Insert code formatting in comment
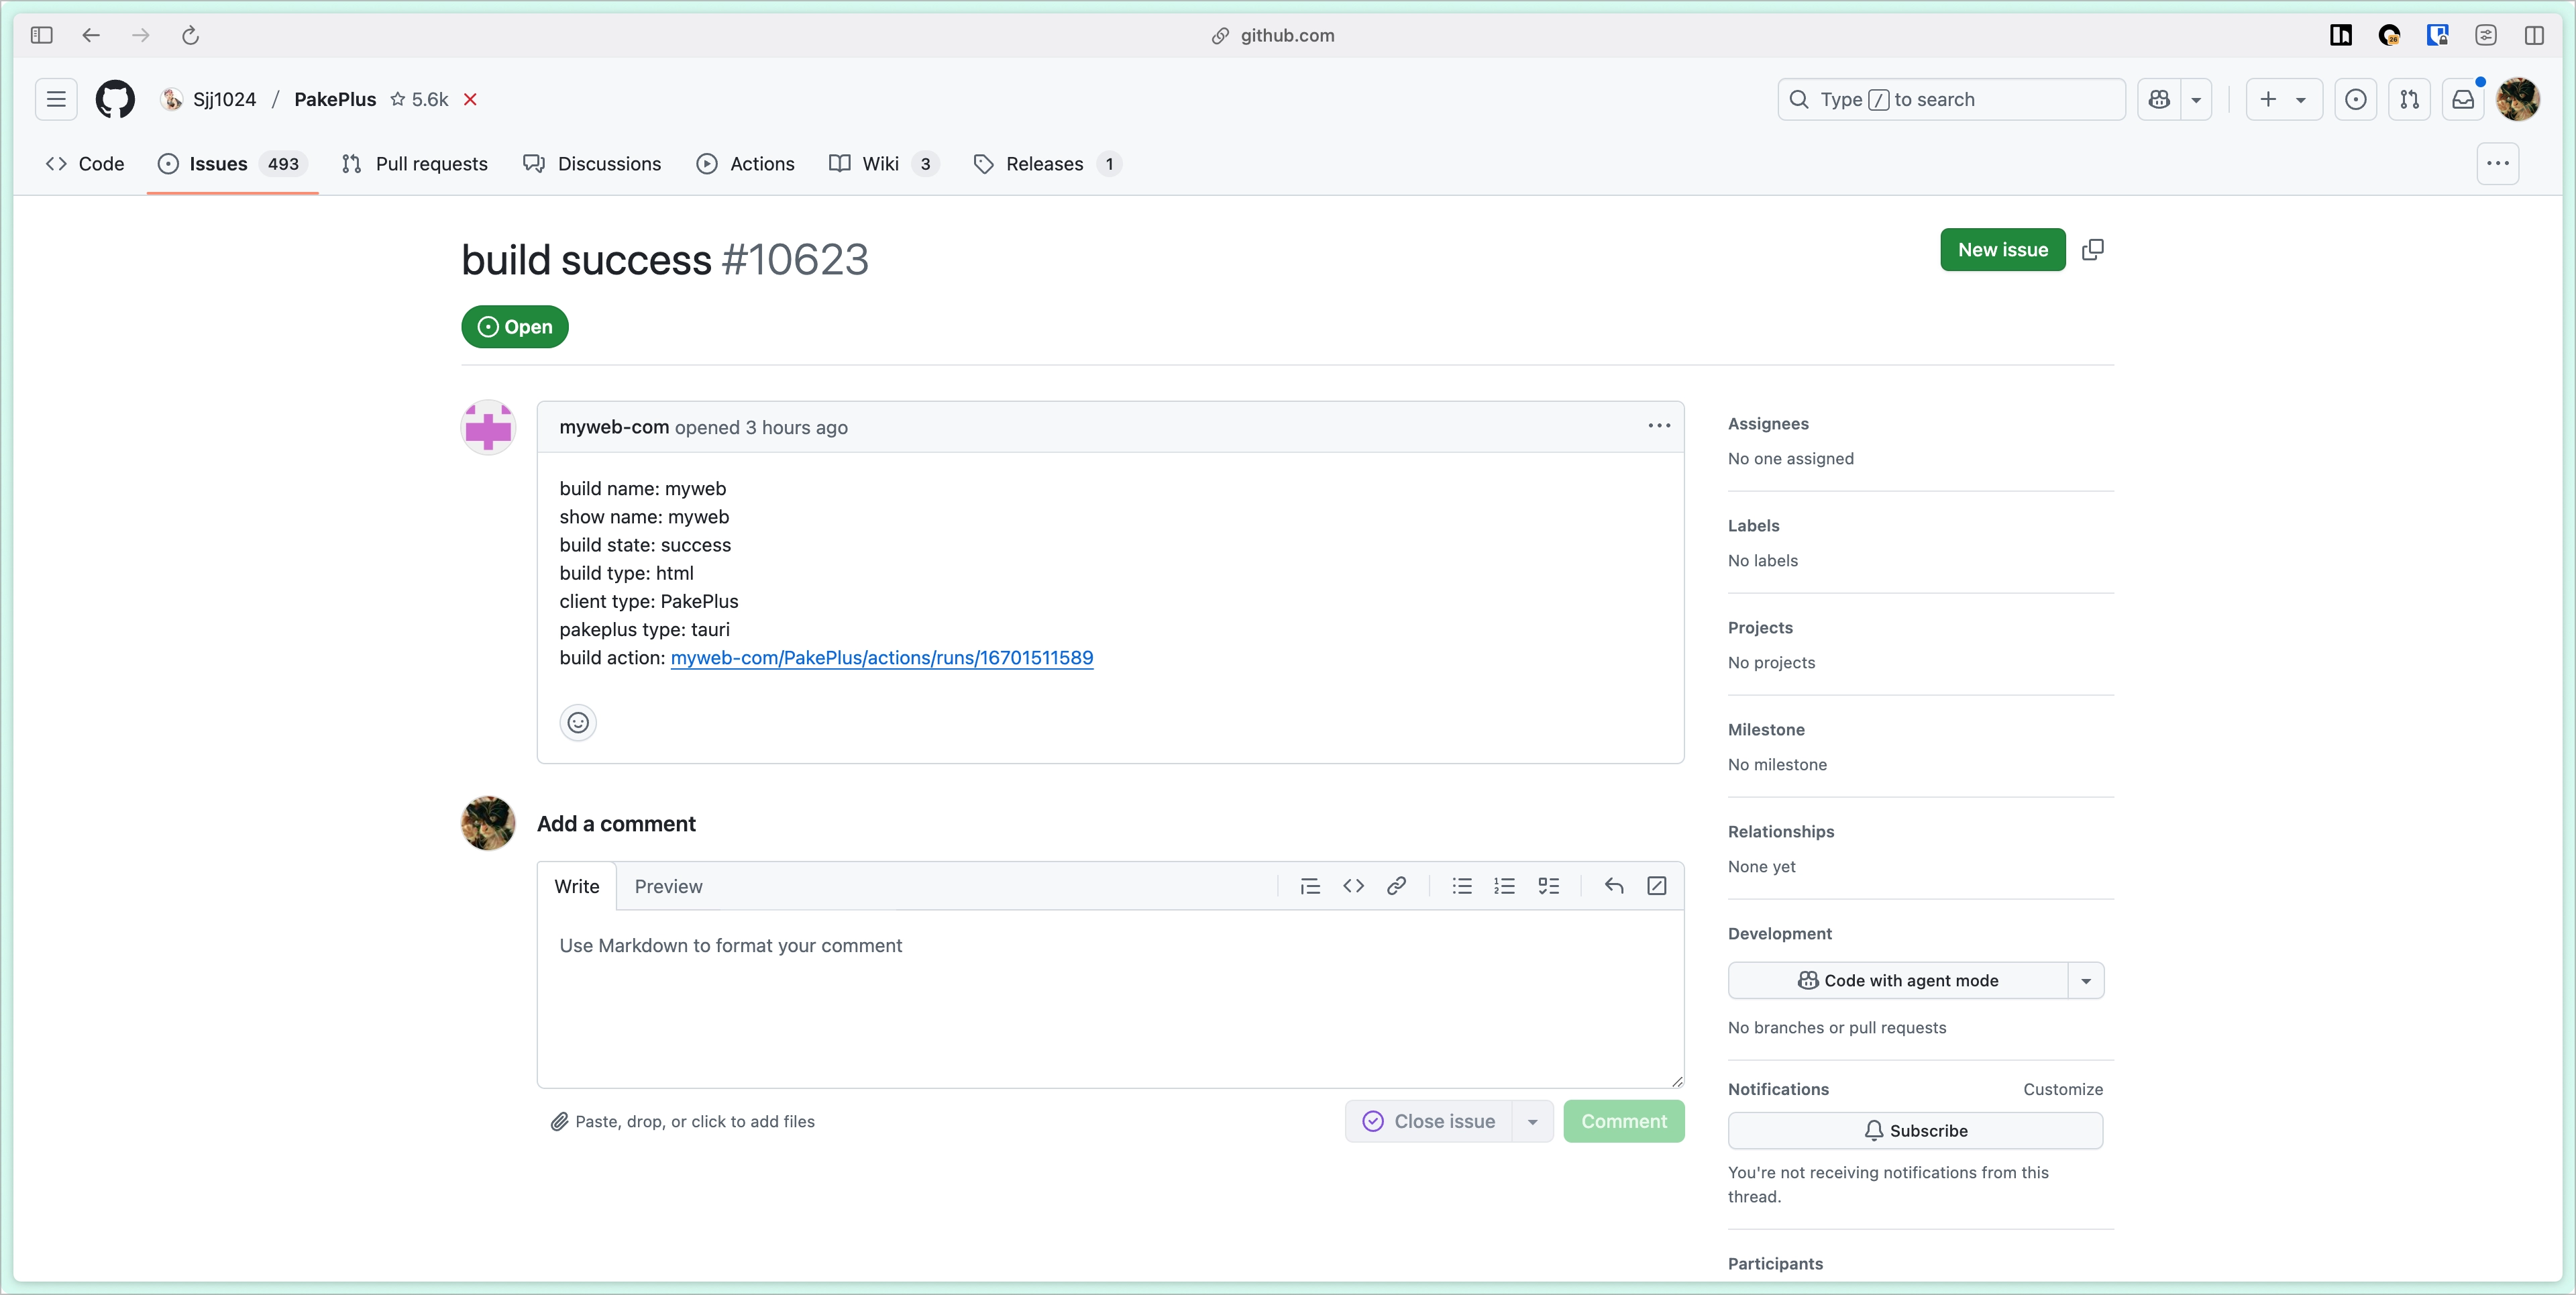This screenshot has width=2576, height=1295. pos(1353,886)
